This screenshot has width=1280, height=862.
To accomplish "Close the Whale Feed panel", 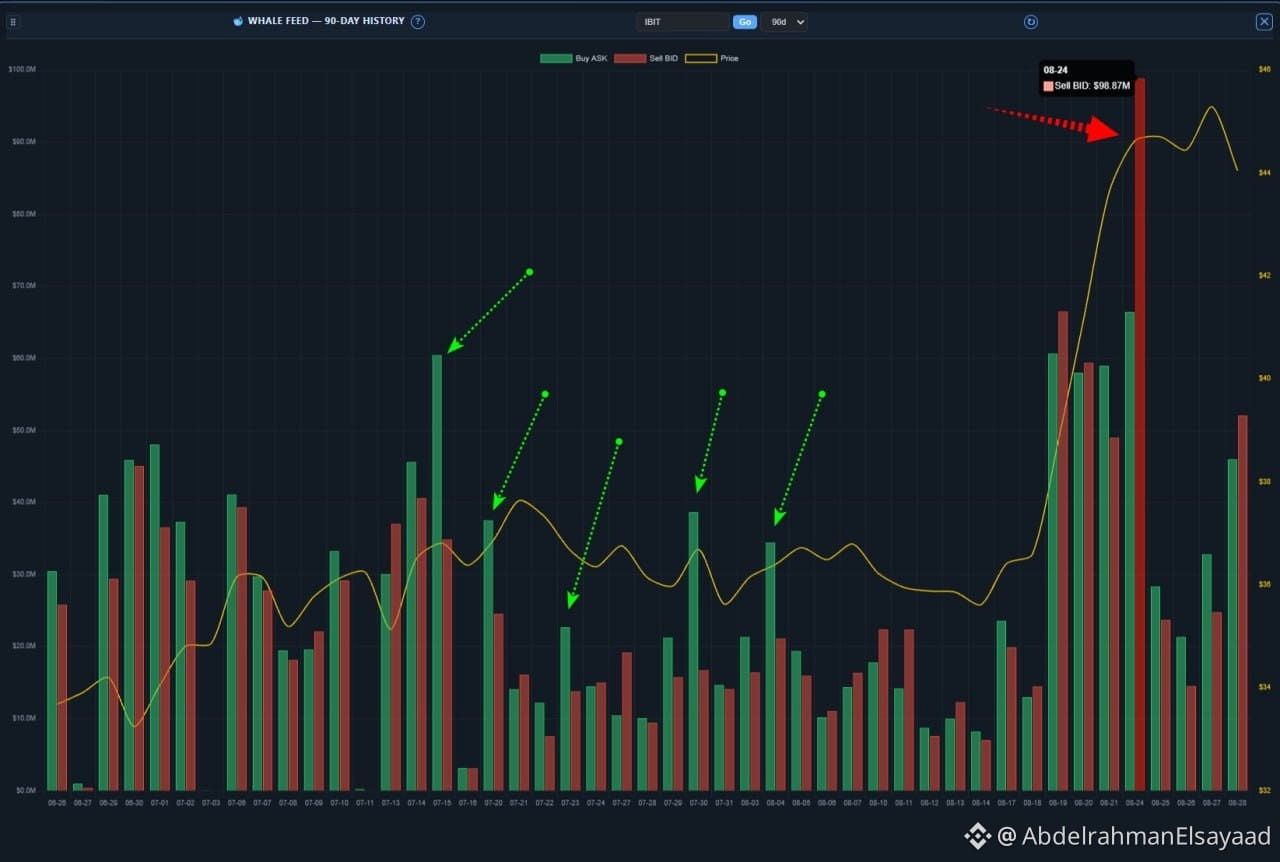I will click(1264, 22).
